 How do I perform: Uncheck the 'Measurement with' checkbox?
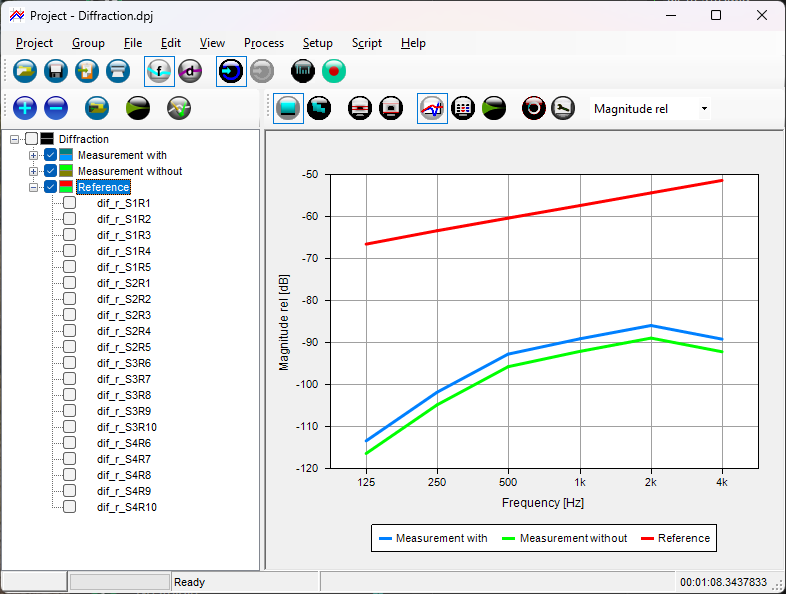coord(50,155)
